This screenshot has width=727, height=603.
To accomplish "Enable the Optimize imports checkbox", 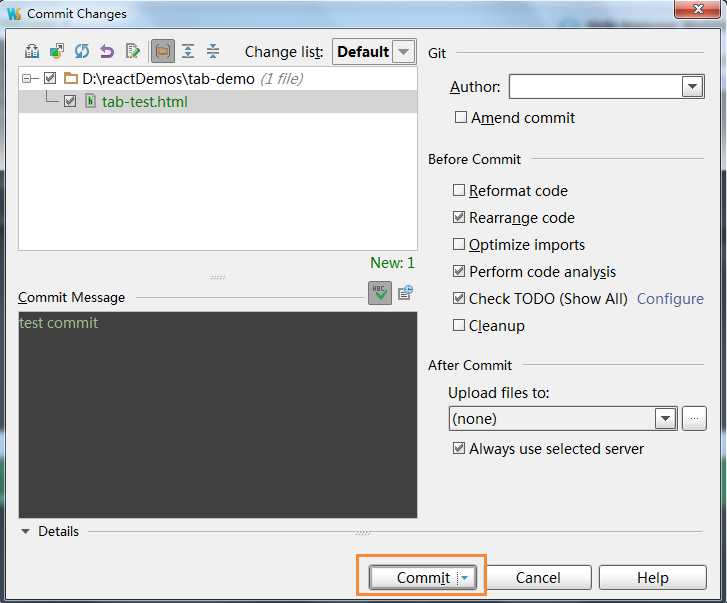I will (x=459, y=244).
